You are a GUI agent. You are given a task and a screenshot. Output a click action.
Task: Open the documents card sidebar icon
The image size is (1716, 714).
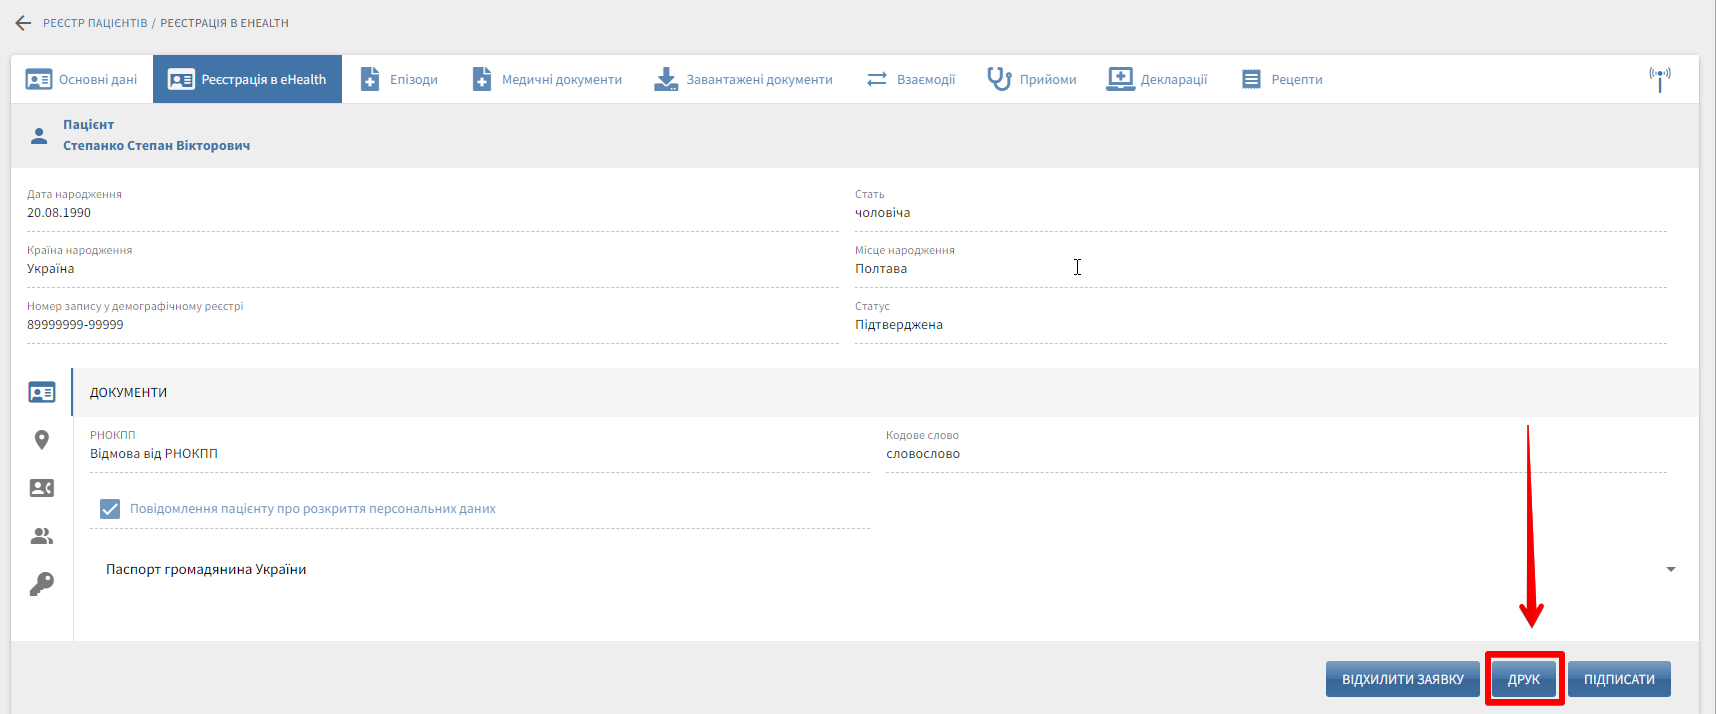point(42,393)
